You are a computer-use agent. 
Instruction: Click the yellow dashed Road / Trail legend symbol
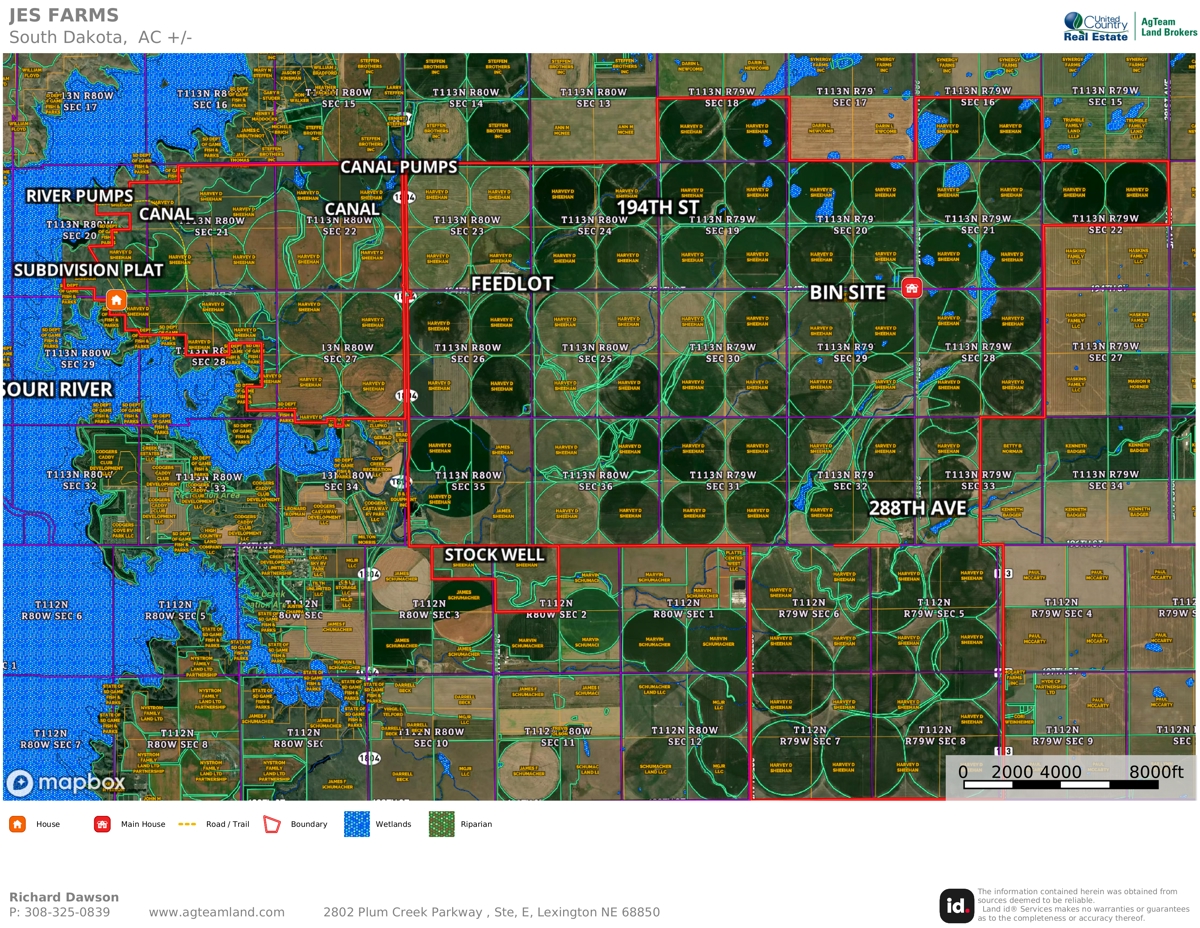tap(186, 824)
